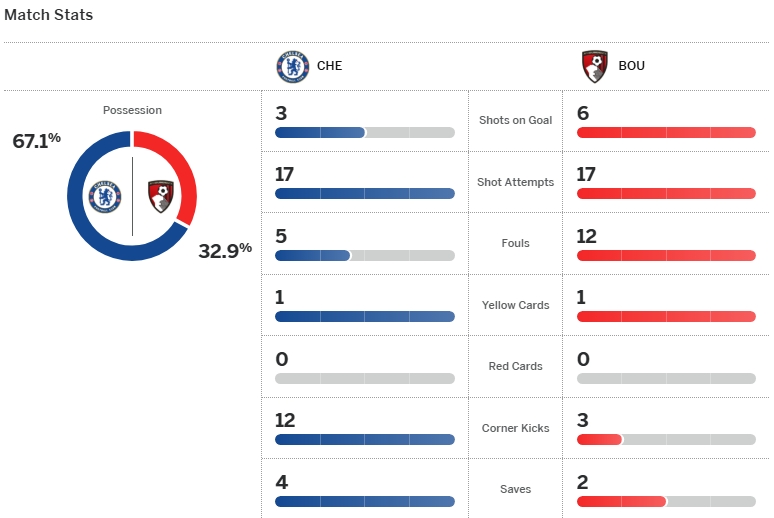Screen dimensions: 774x518
Task: Click the BOU team abbreviation
Action: [x=631, y=67]
